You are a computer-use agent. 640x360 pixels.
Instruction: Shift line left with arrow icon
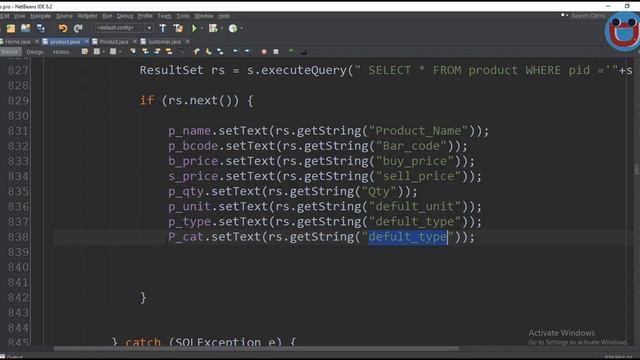point(236,52)
